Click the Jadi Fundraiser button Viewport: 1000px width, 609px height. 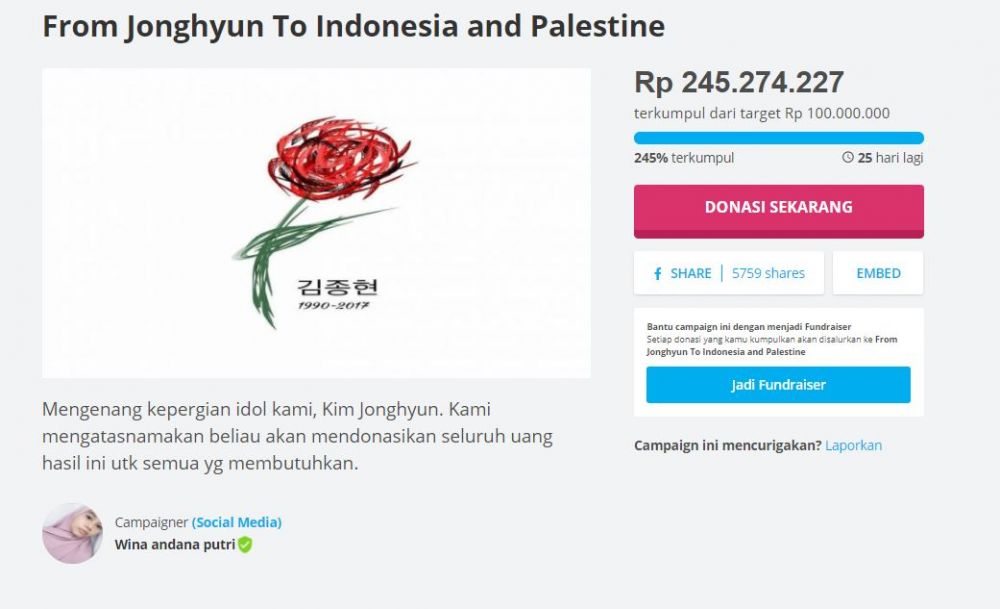tap(778, 384)
